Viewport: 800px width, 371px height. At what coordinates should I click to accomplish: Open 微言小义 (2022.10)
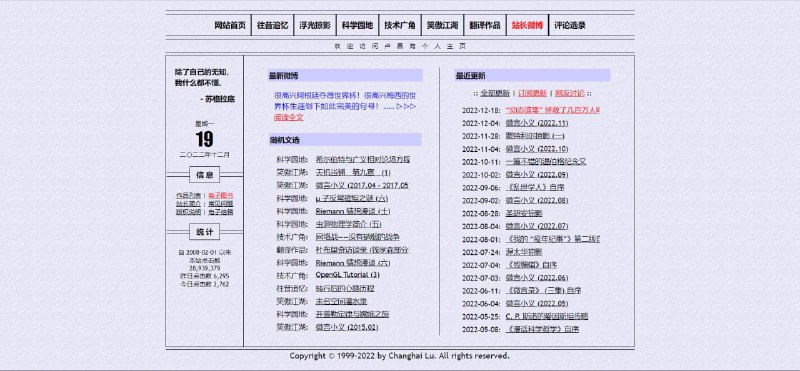[x=537, y=149]
